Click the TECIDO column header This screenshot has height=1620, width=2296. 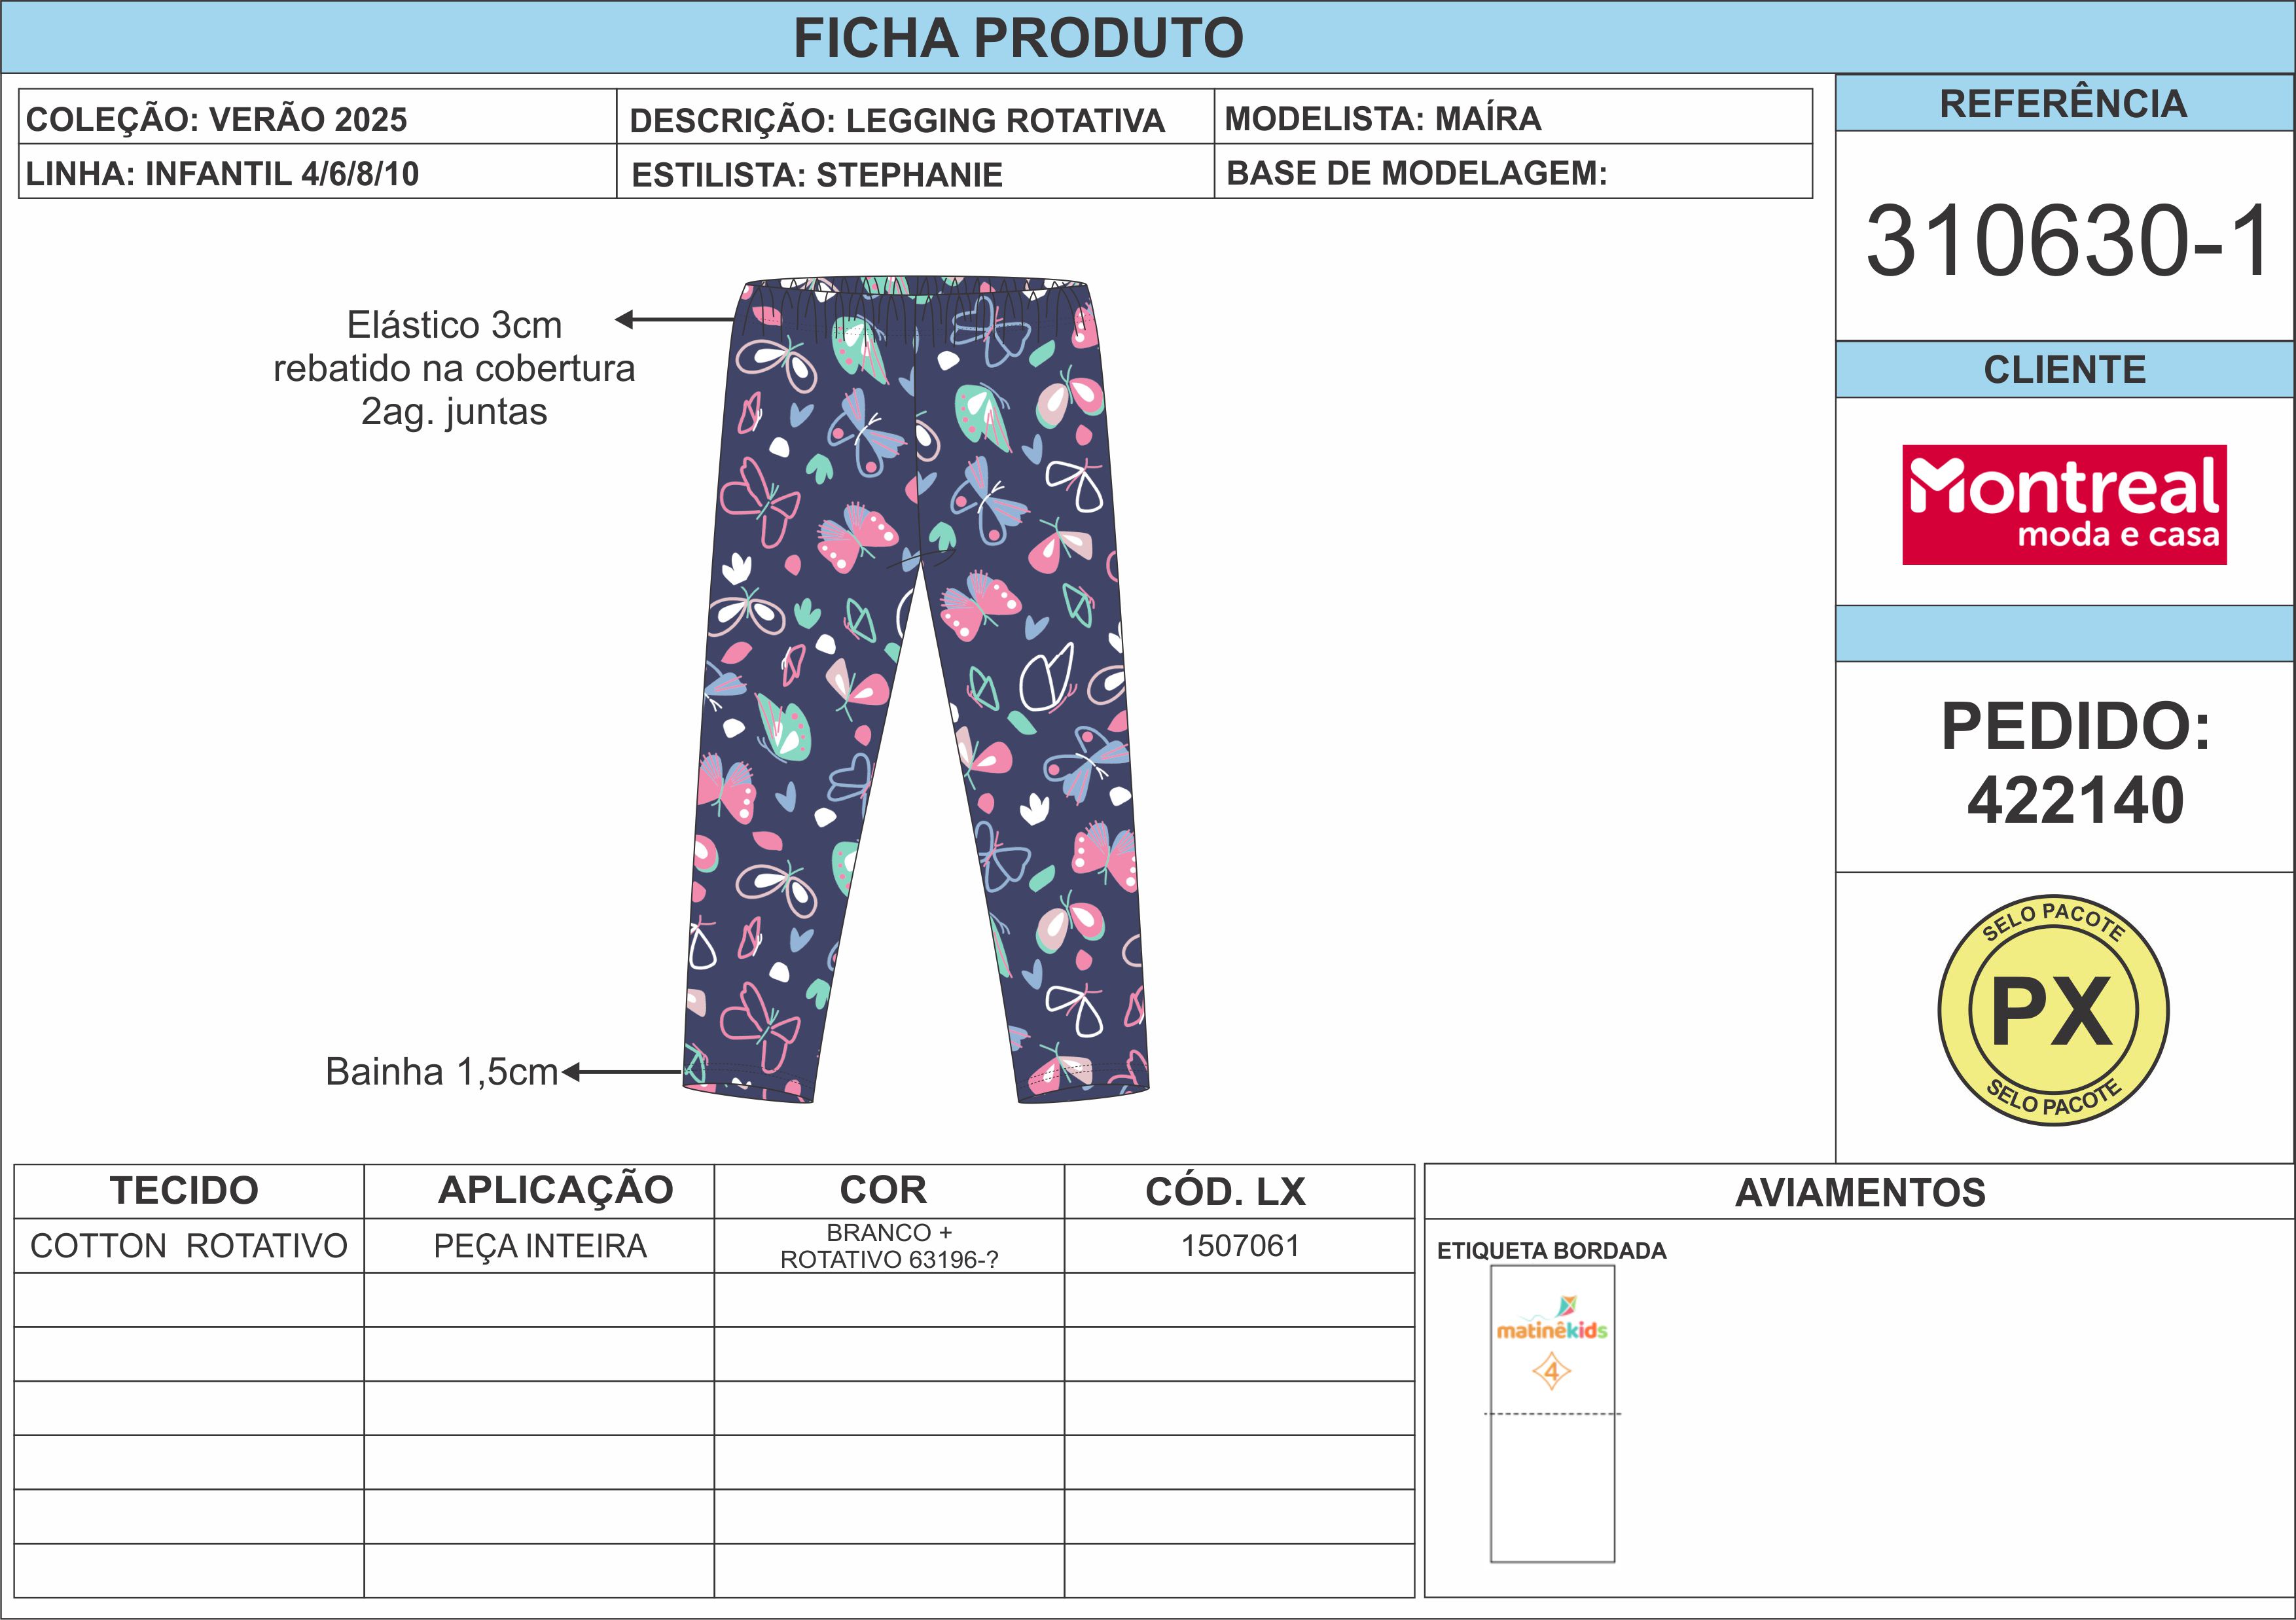188,1191
